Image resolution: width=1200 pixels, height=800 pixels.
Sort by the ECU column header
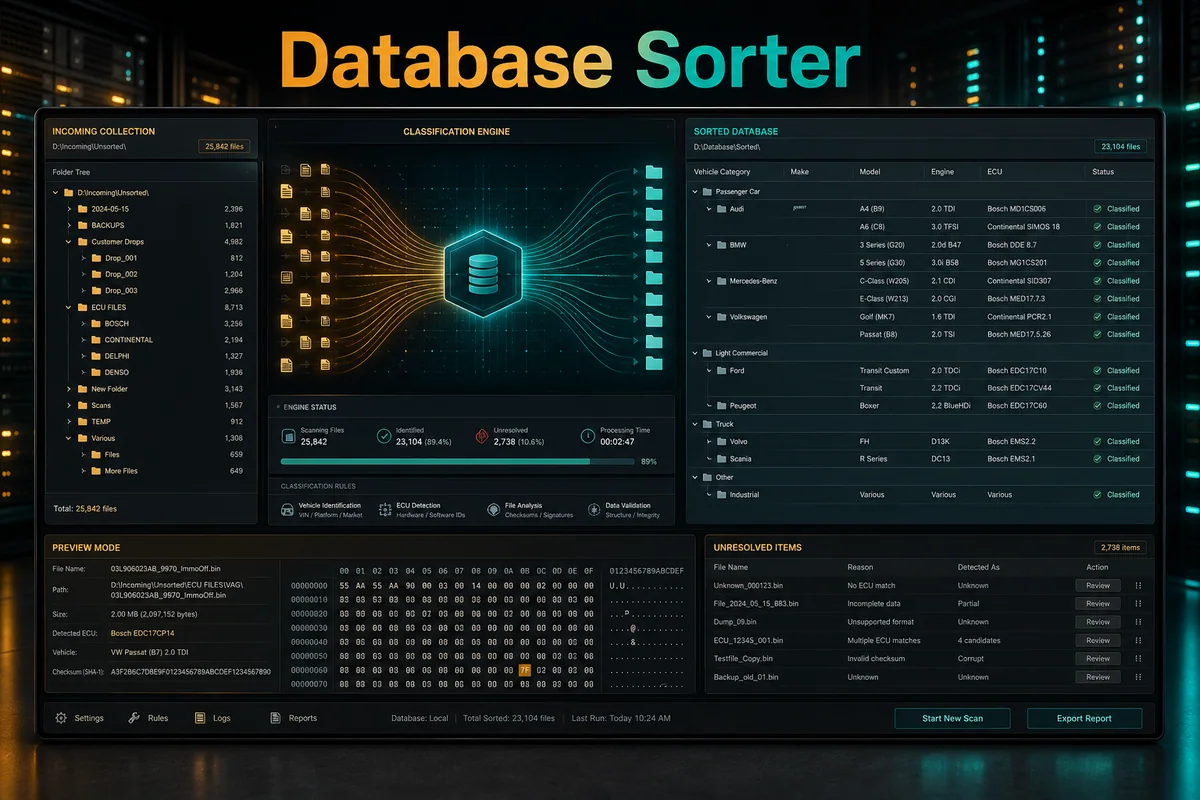[x=994, y=172]
